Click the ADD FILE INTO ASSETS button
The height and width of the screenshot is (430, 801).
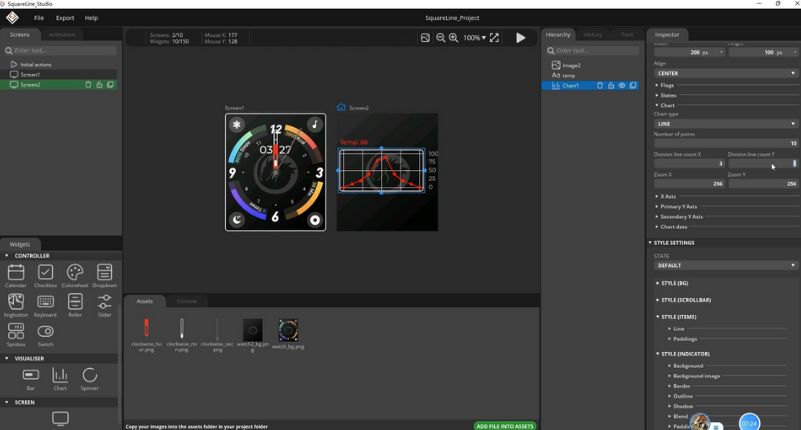(504, 426)
